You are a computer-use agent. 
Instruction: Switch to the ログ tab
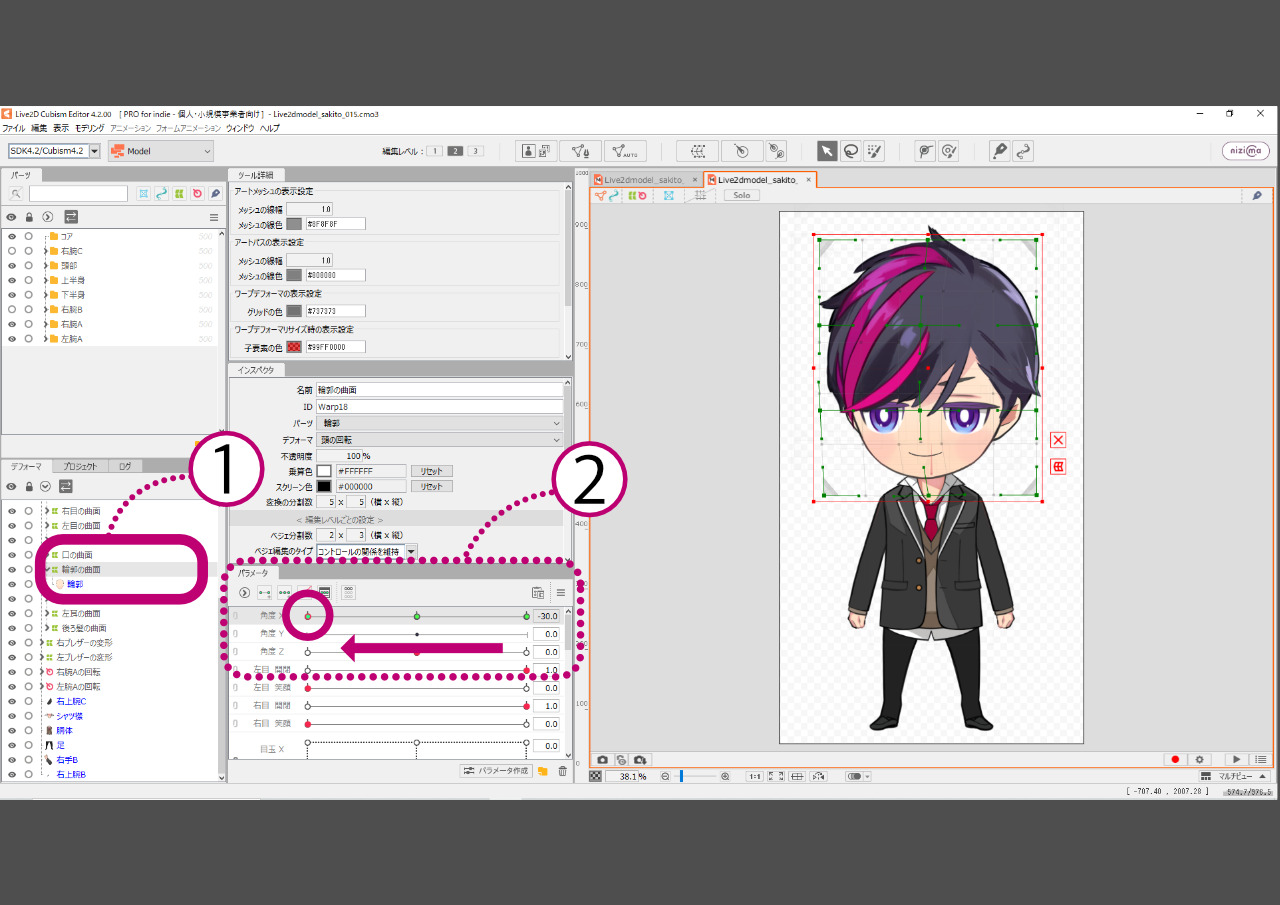click(x=125, y=466)
